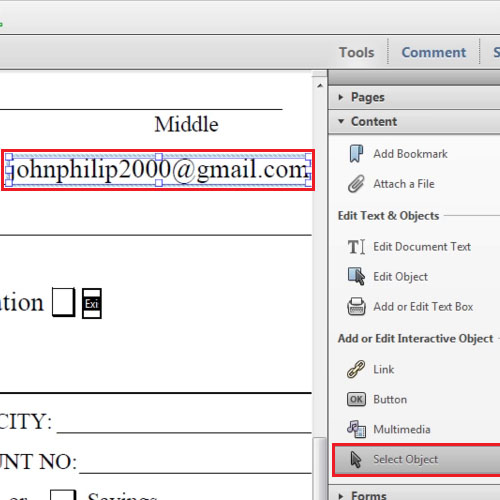Viewport: 500px width, 500px height.
Task: Open the Tools pane tab
Action: 356,52
